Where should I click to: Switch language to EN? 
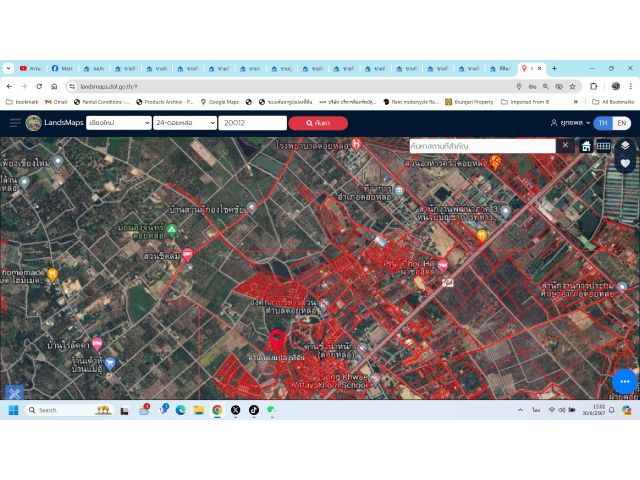[622, 123]
